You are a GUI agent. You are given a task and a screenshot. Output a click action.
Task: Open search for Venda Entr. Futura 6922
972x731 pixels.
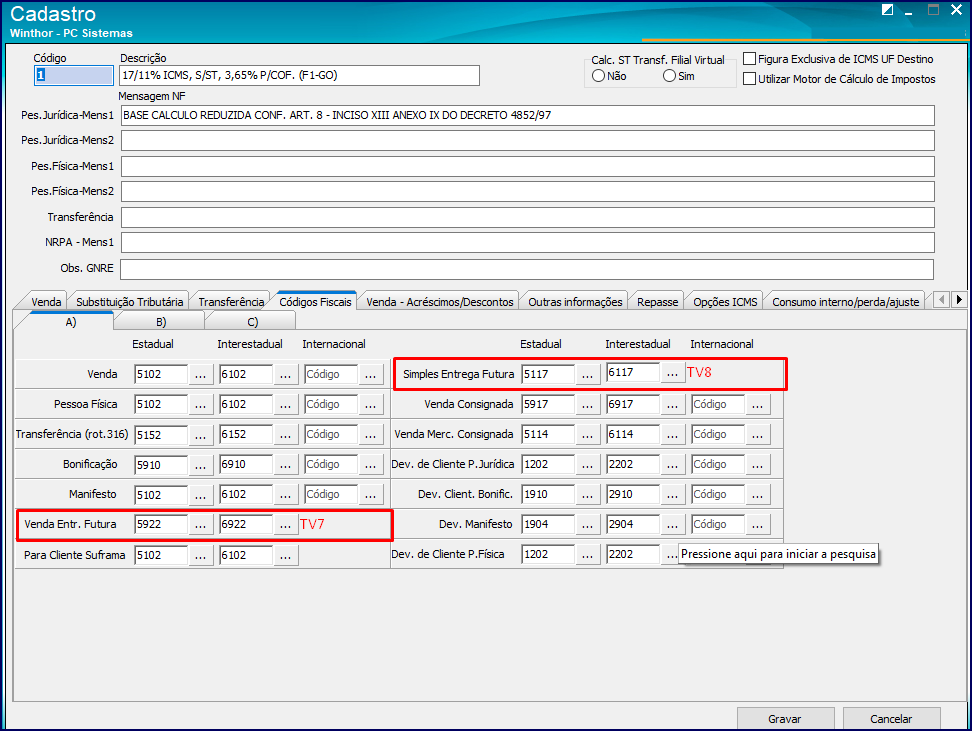click(285, 525)
